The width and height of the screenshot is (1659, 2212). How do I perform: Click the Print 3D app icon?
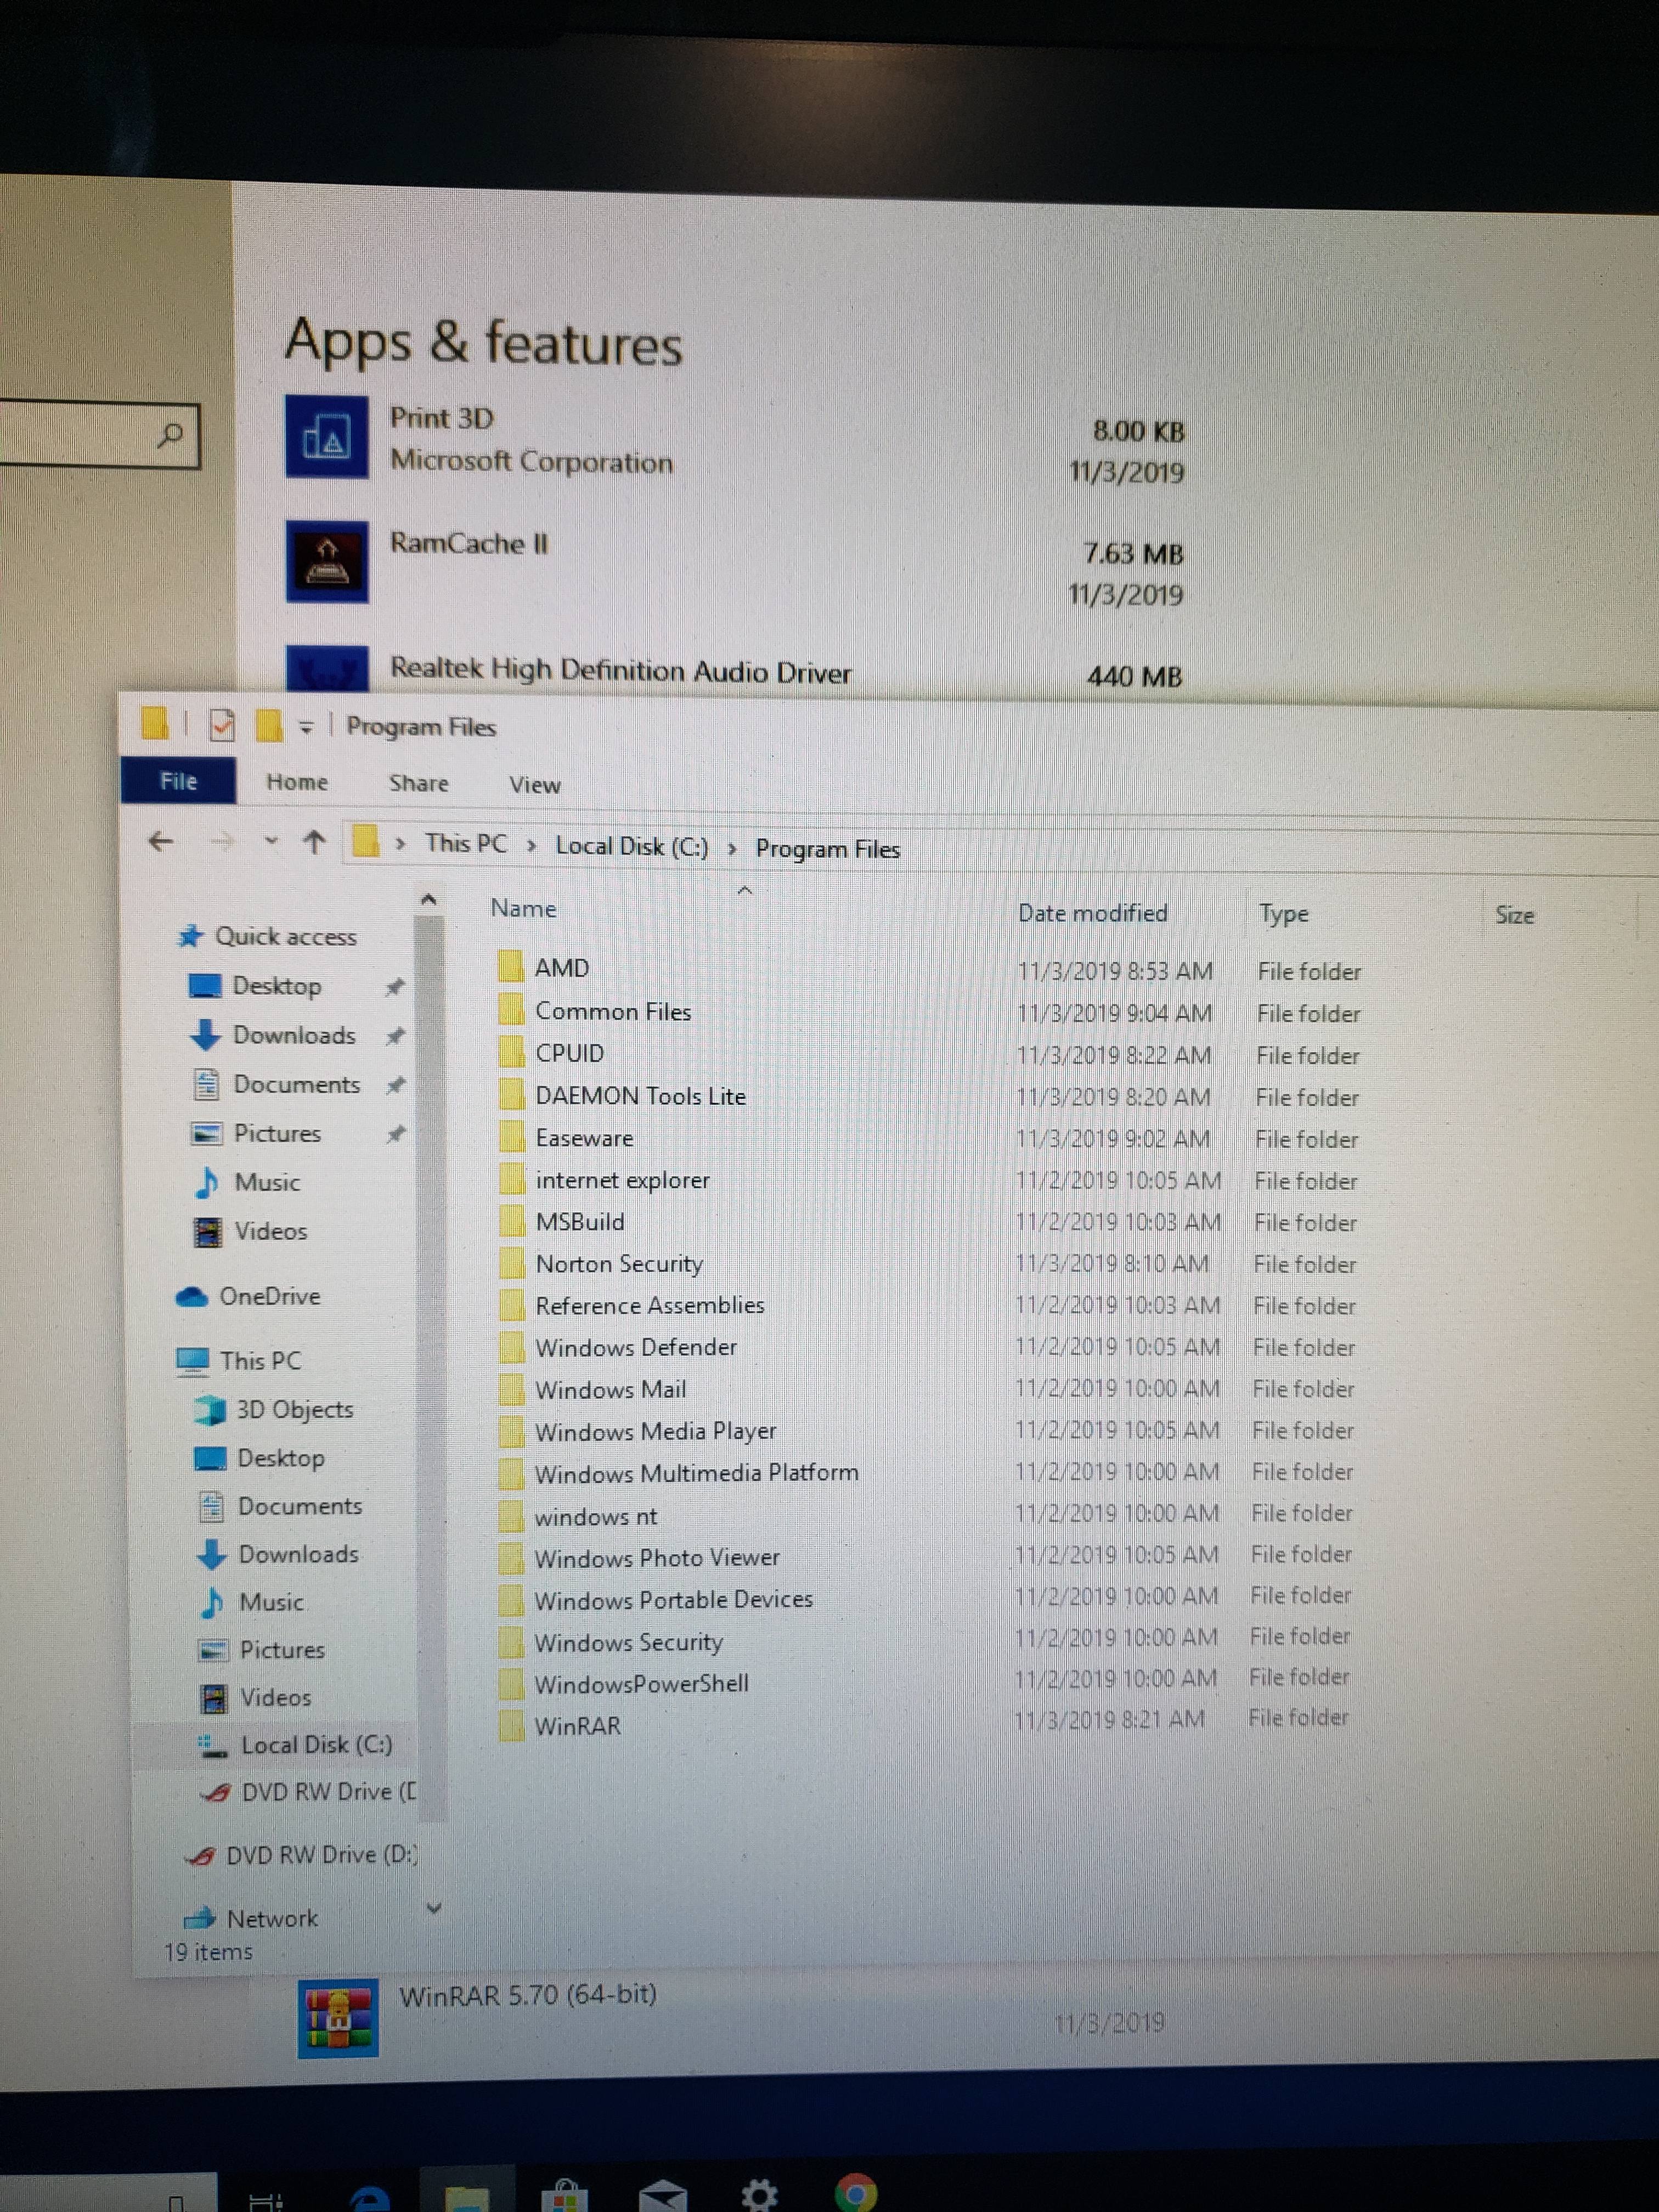pos(326,437)
